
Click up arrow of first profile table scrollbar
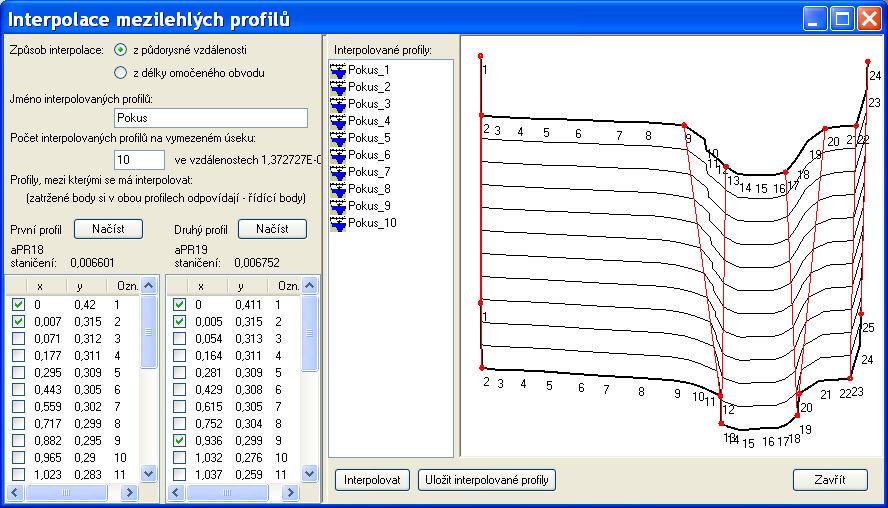pyautogui.click(x=148, y=286)
